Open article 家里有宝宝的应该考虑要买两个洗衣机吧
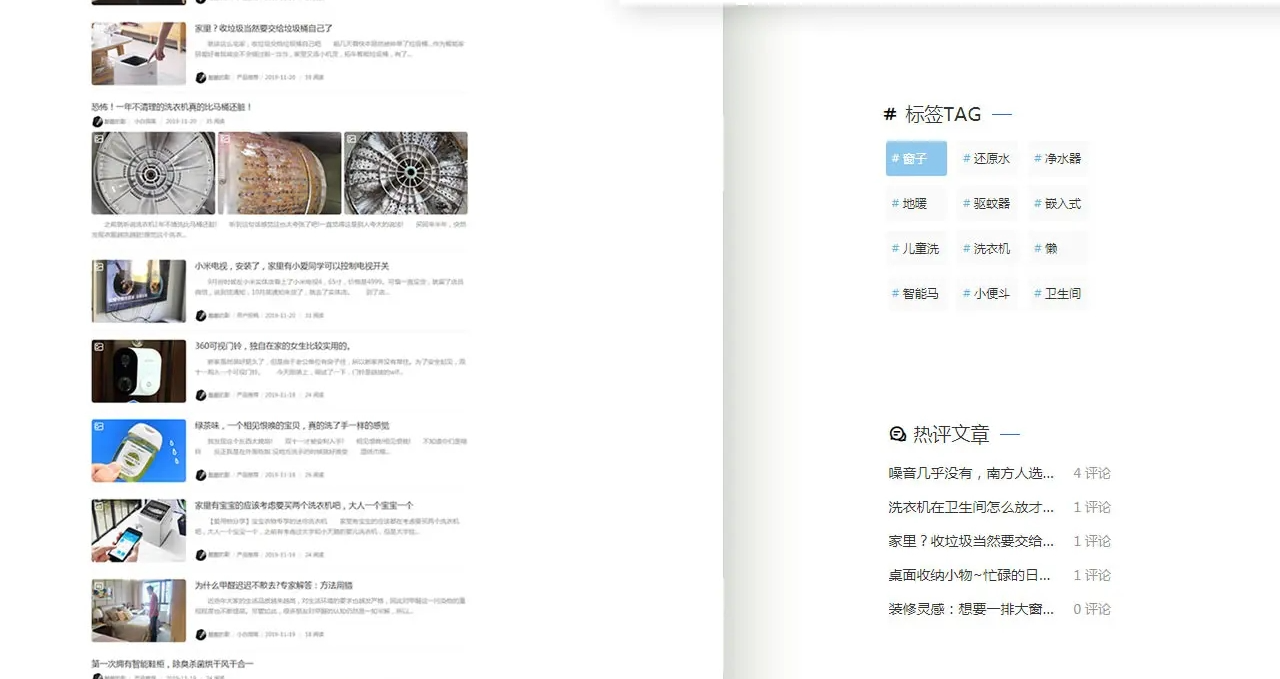Image resolution: width=1280 pixels, height=679 pixels. tap(304, 506)
